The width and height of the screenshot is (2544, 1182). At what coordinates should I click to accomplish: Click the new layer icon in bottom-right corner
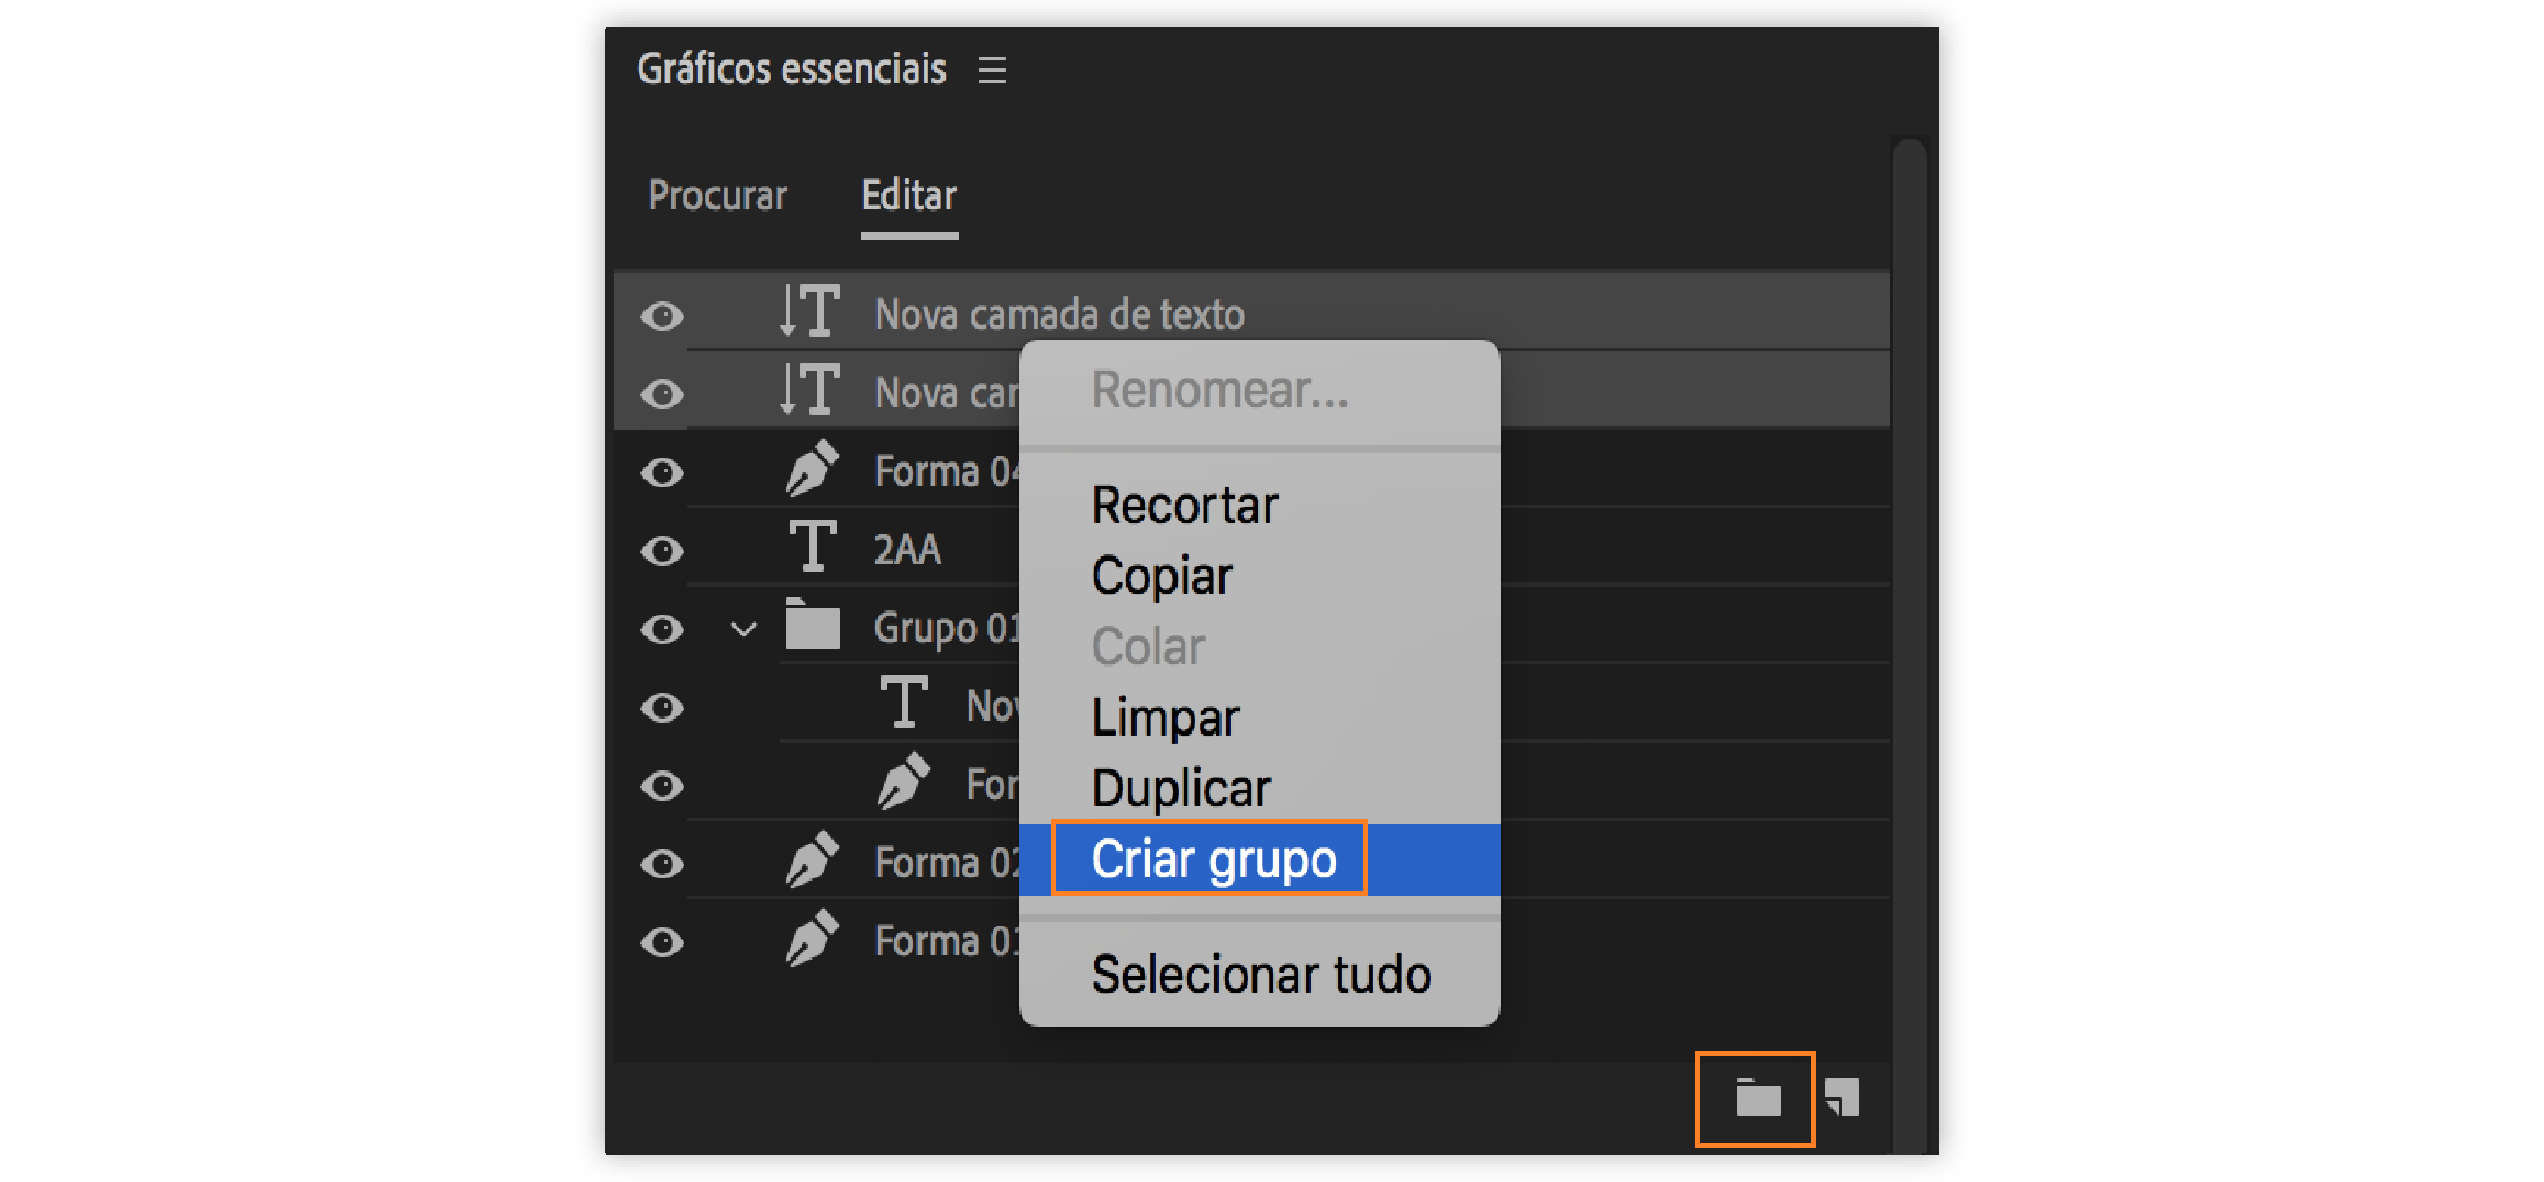1840,1097
